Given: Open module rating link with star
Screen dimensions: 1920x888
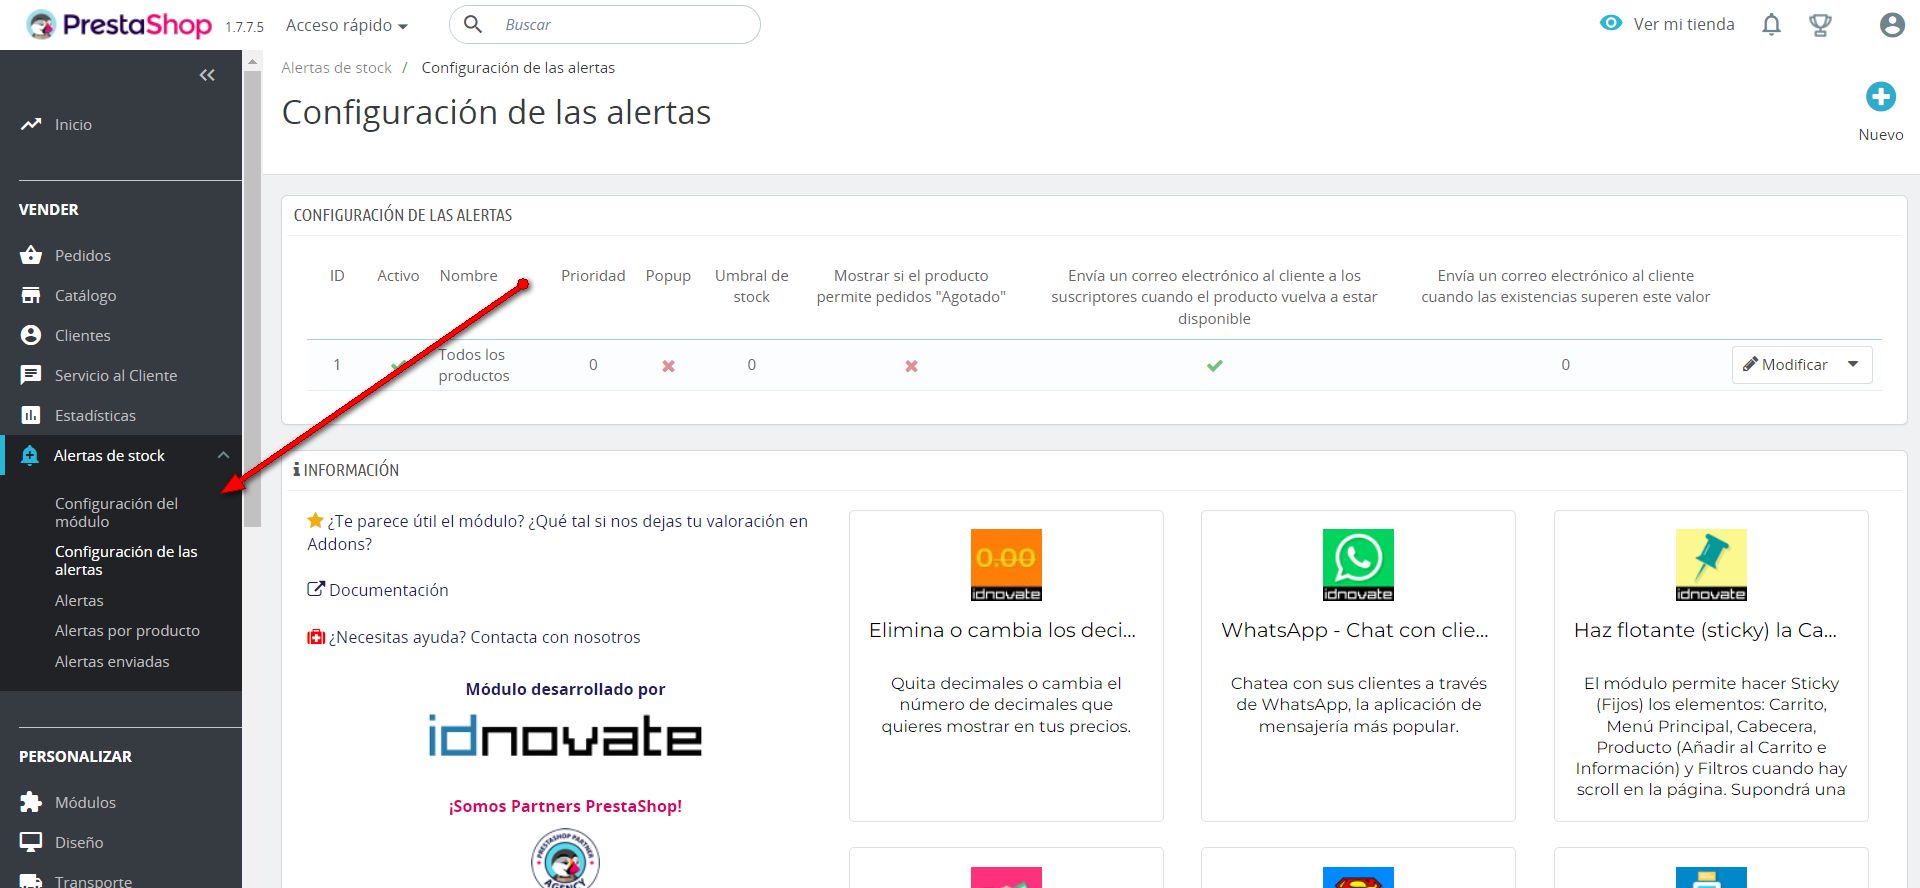Looking at the screenshot, I should [x=557, y=532].
